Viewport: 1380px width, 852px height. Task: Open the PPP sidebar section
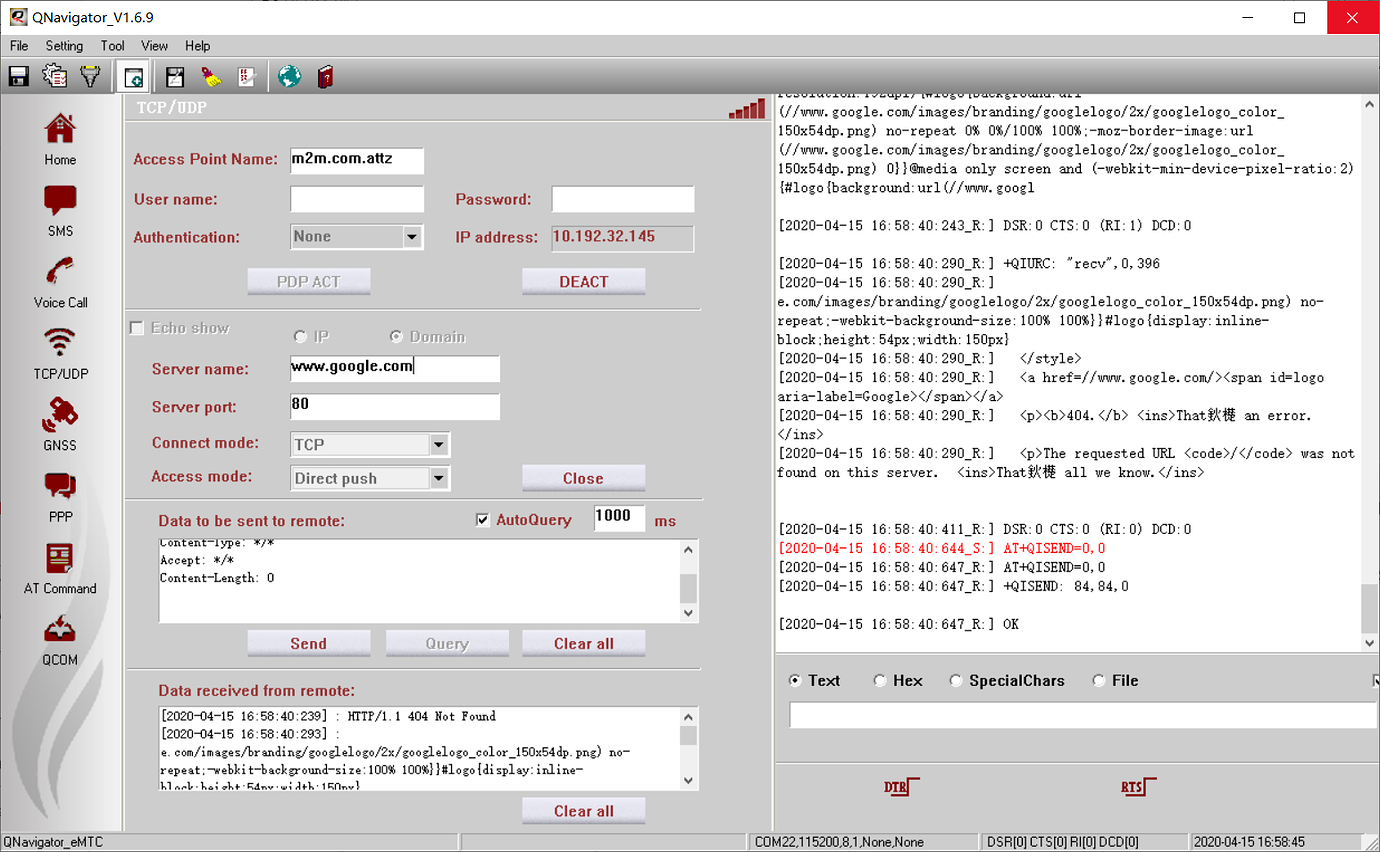[60, 497]
